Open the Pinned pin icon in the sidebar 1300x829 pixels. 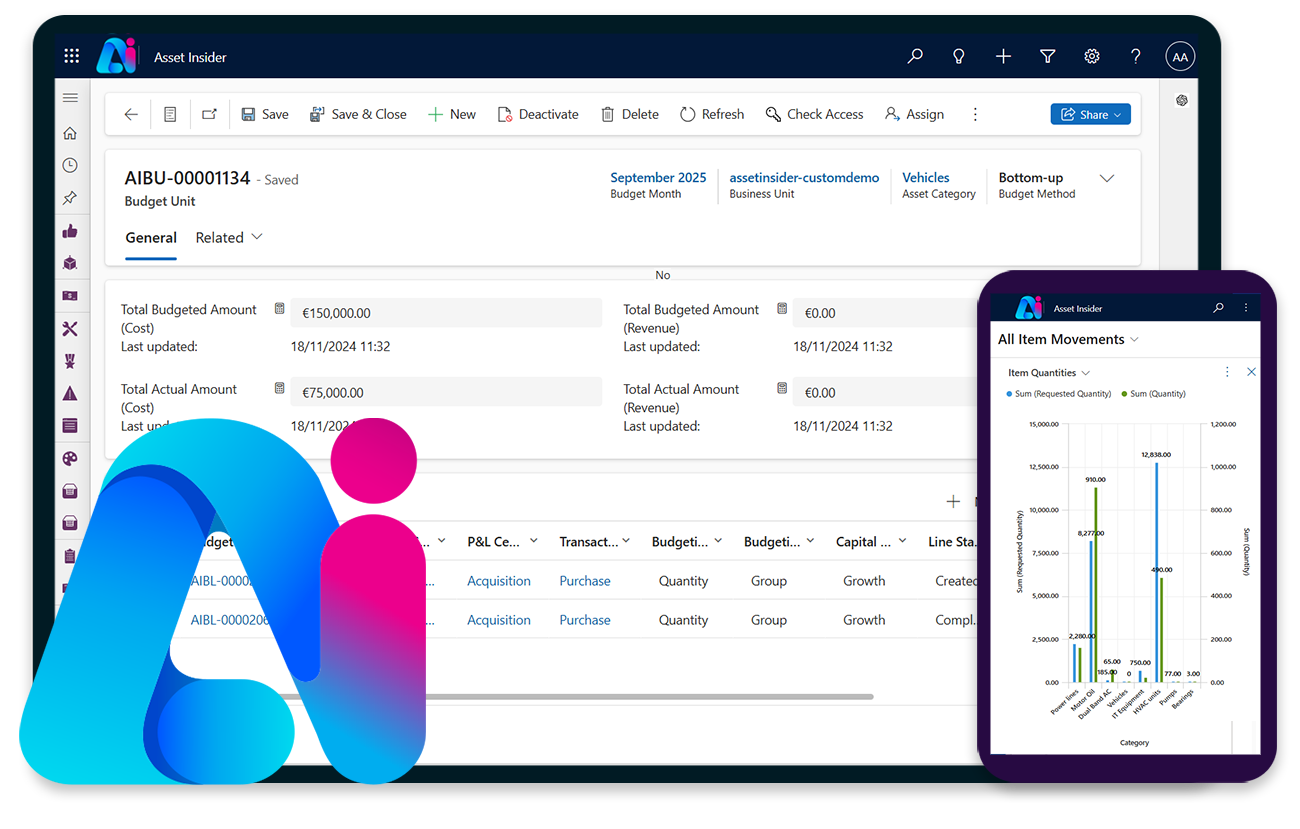tap(70, 198)
